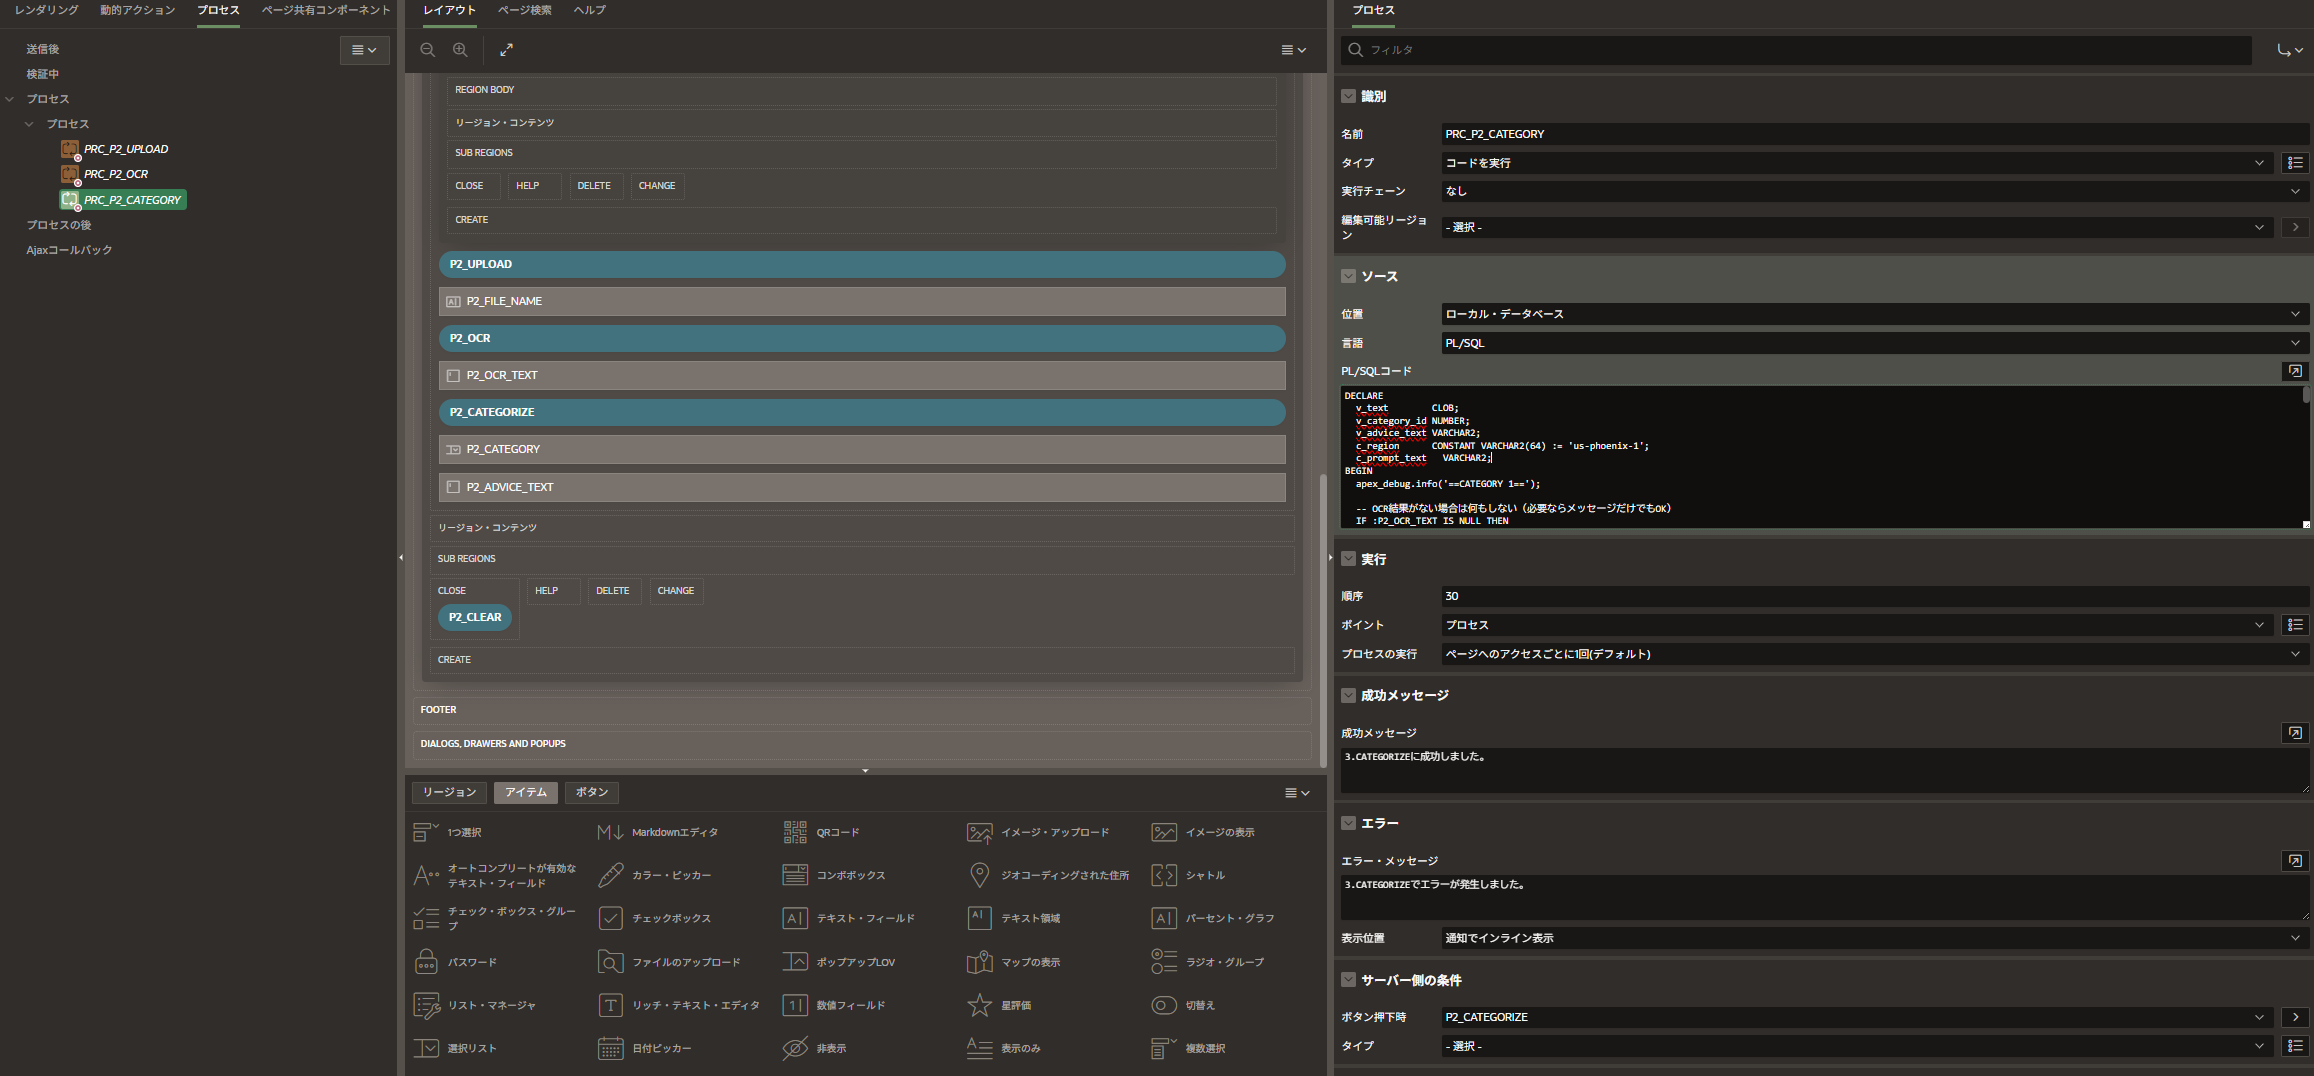
Task: Open the process tree menu icon
Action: tap(364, 50)
